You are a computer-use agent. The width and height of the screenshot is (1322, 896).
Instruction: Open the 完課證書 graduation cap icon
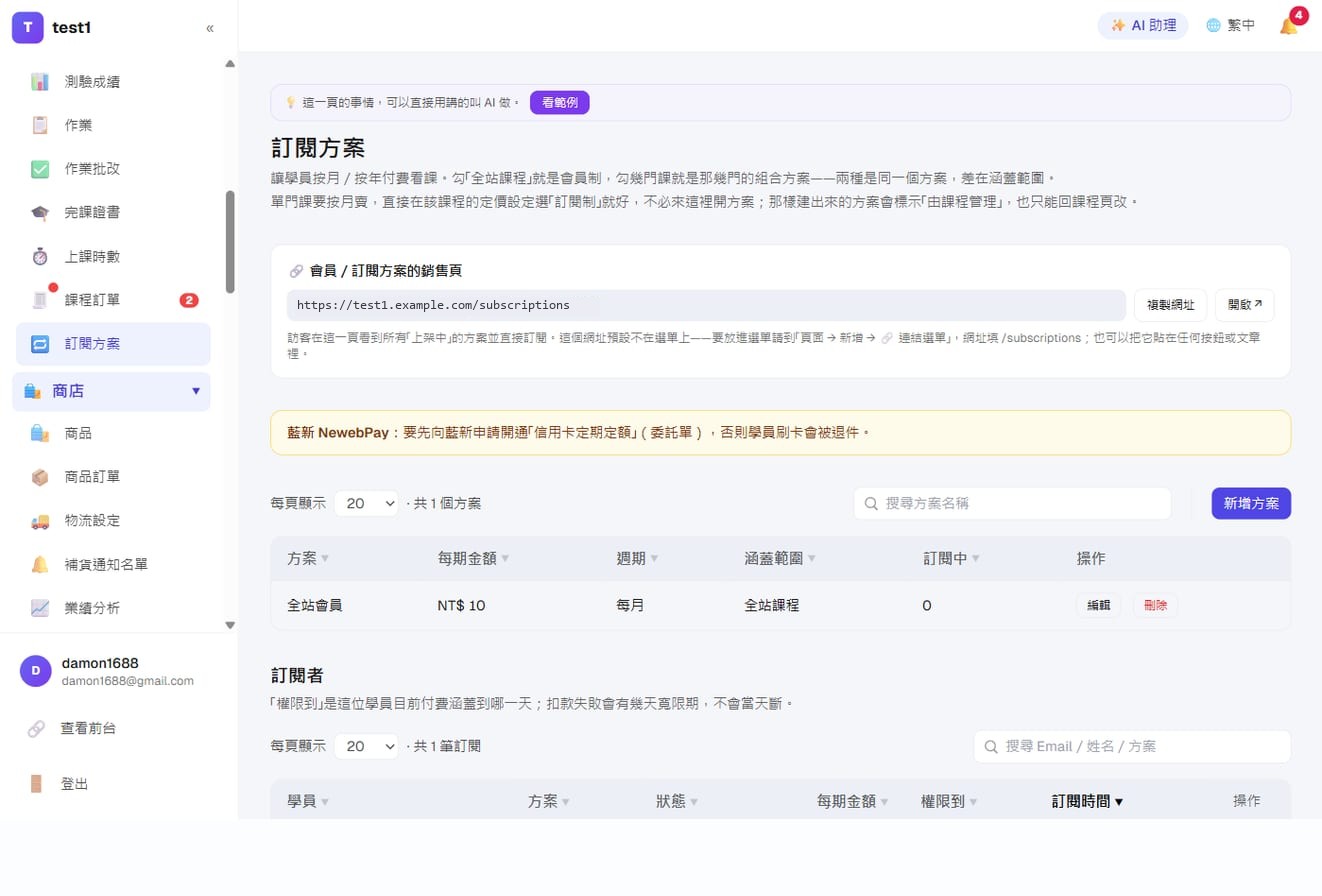tap(40, 213)
